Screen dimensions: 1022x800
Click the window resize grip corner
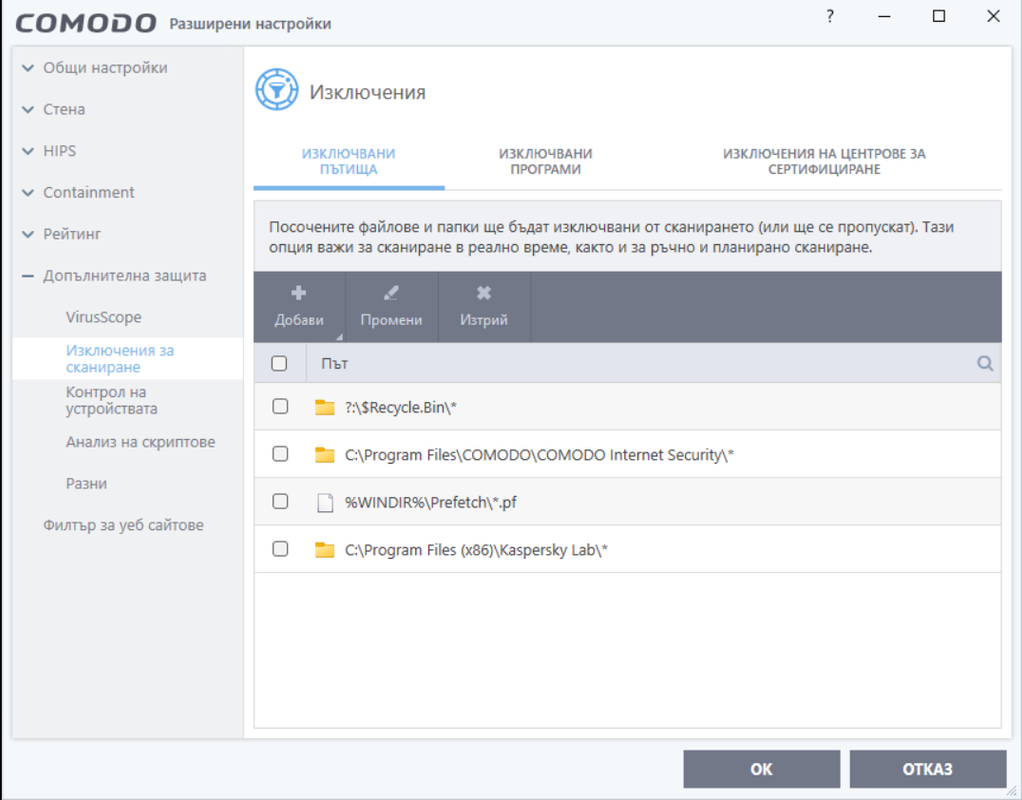(1012, 790)
